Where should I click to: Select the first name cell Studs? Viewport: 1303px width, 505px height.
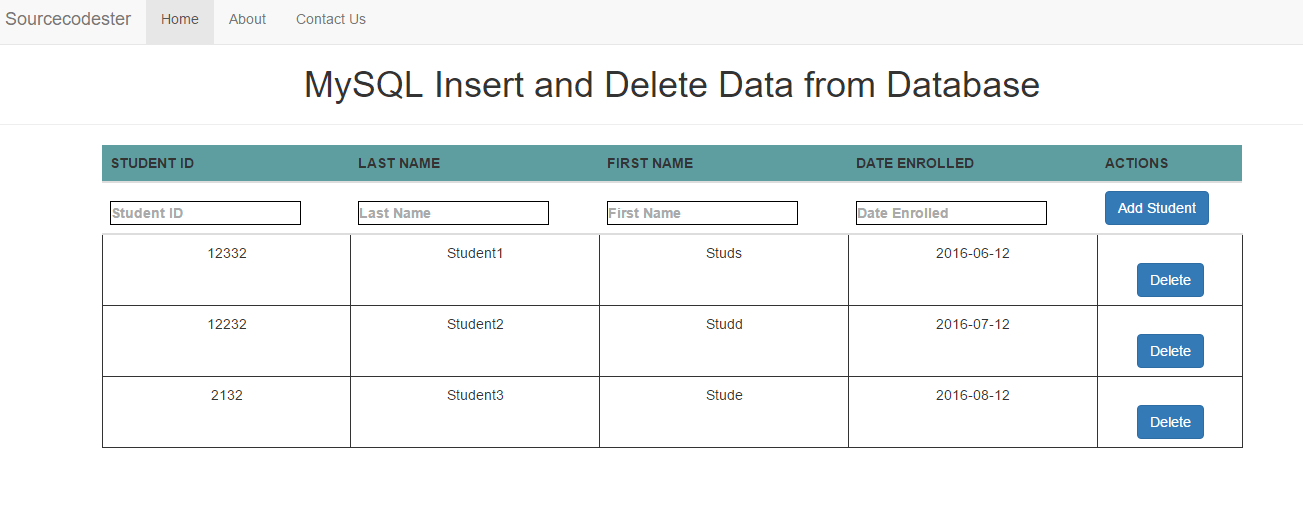coord(724,270)
